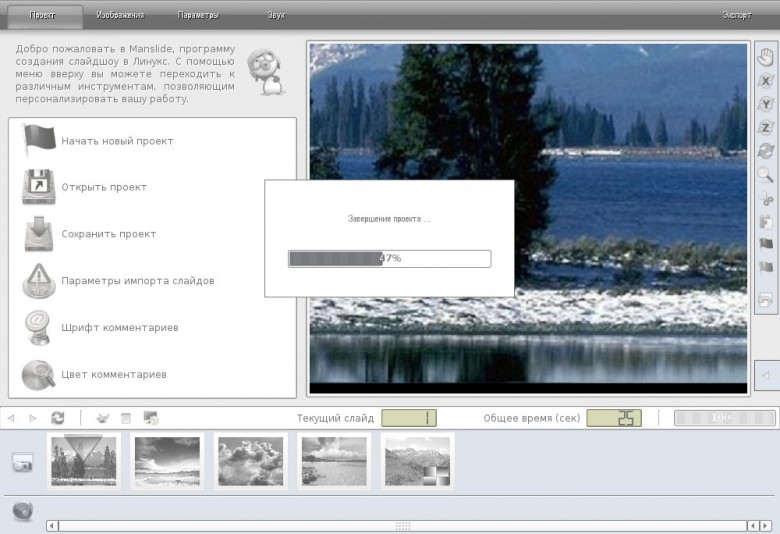Image resolution: width=780 pixels, height=534 pixels.
Task: Select fifth slide thumbnail with mountains
Action: [417, 461]
